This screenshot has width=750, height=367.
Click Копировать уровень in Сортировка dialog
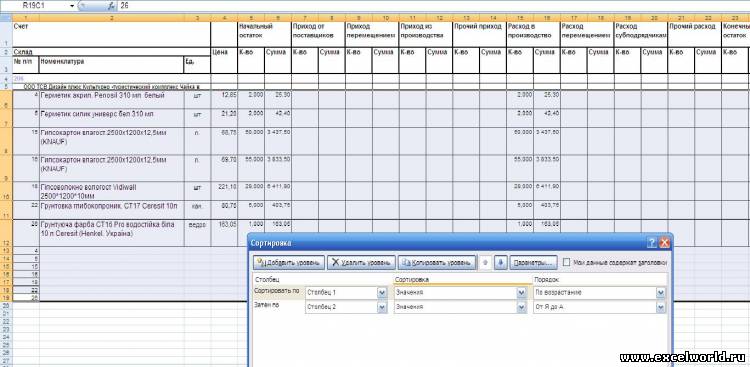437,263
